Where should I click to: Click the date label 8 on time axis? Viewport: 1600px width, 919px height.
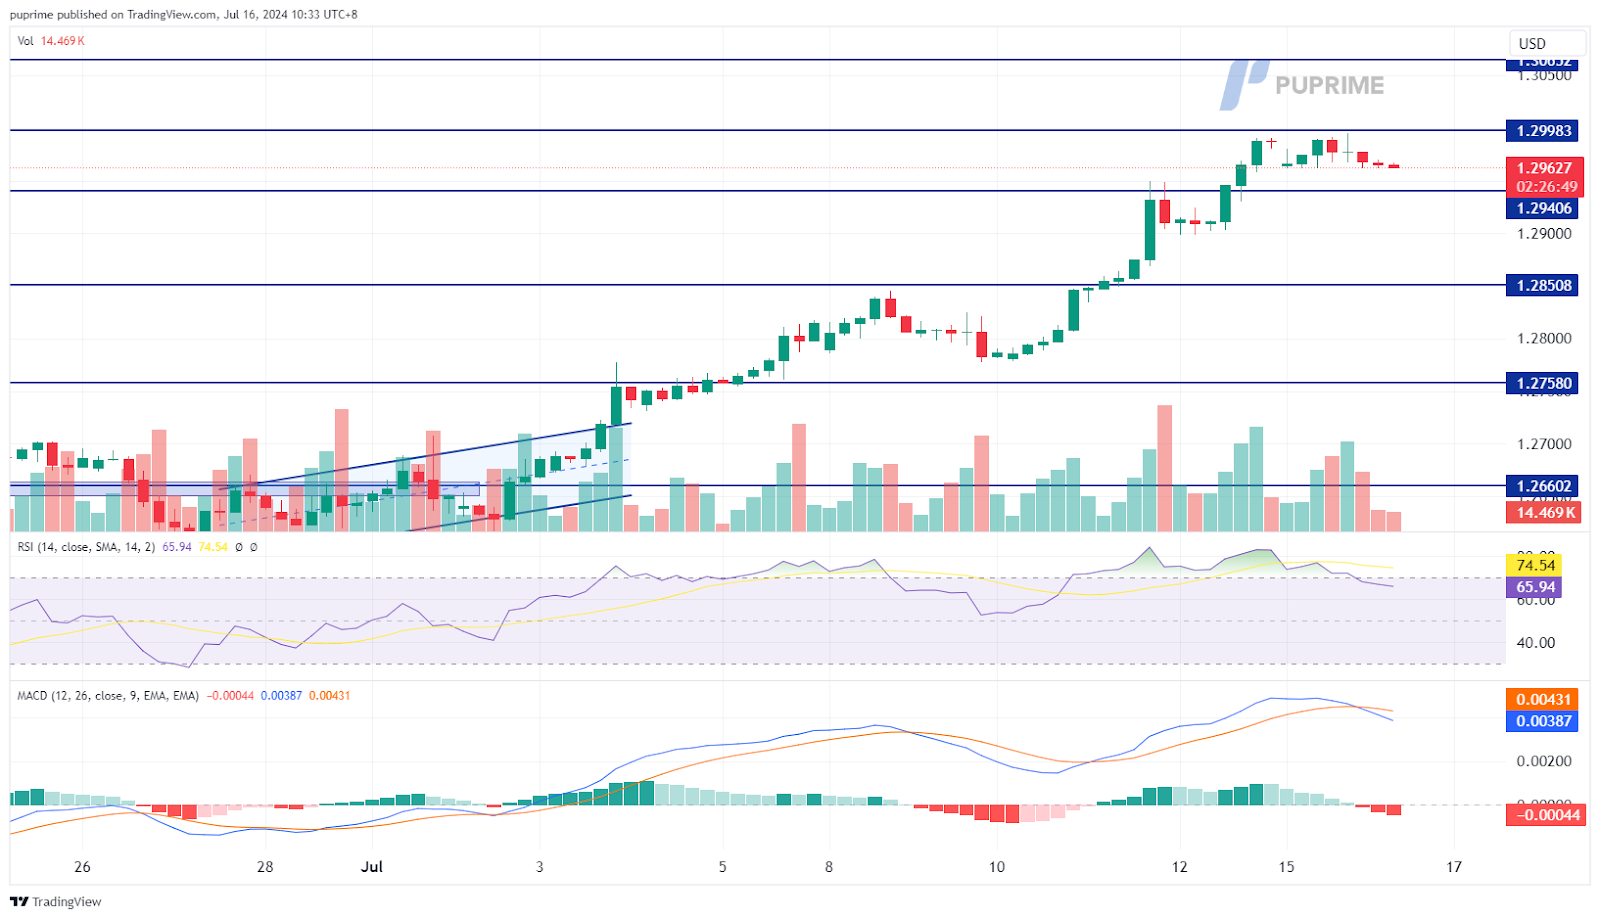(829, 867)
